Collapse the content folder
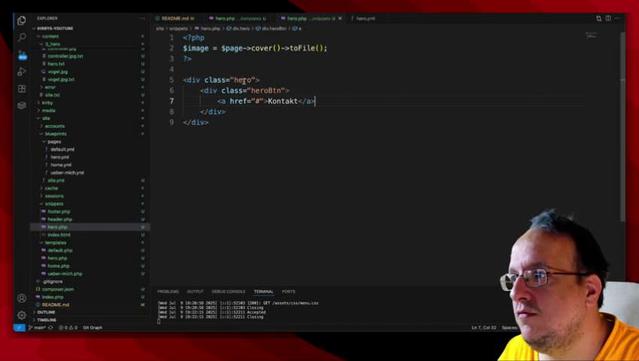639x361 pixels. tap(50, 36)
